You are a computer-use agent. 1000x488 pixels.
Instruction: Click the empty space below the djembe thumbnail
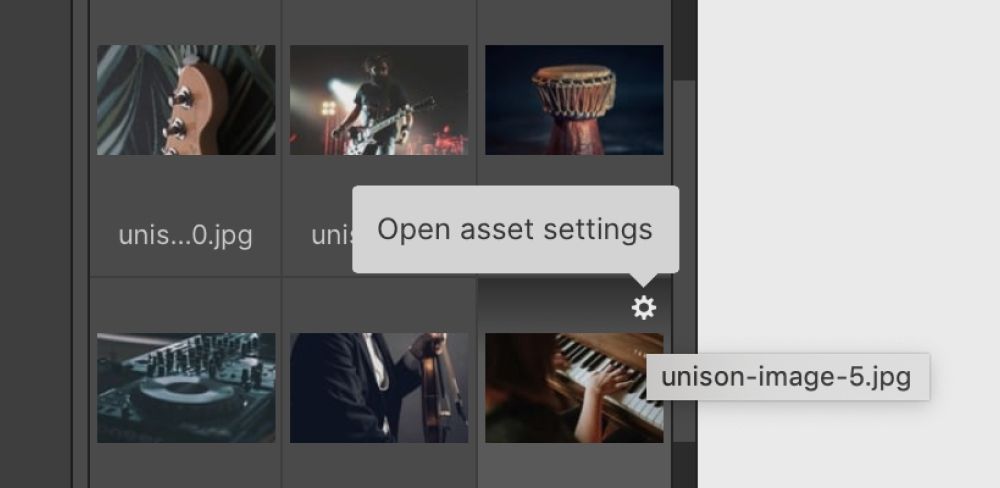point(574,170)
